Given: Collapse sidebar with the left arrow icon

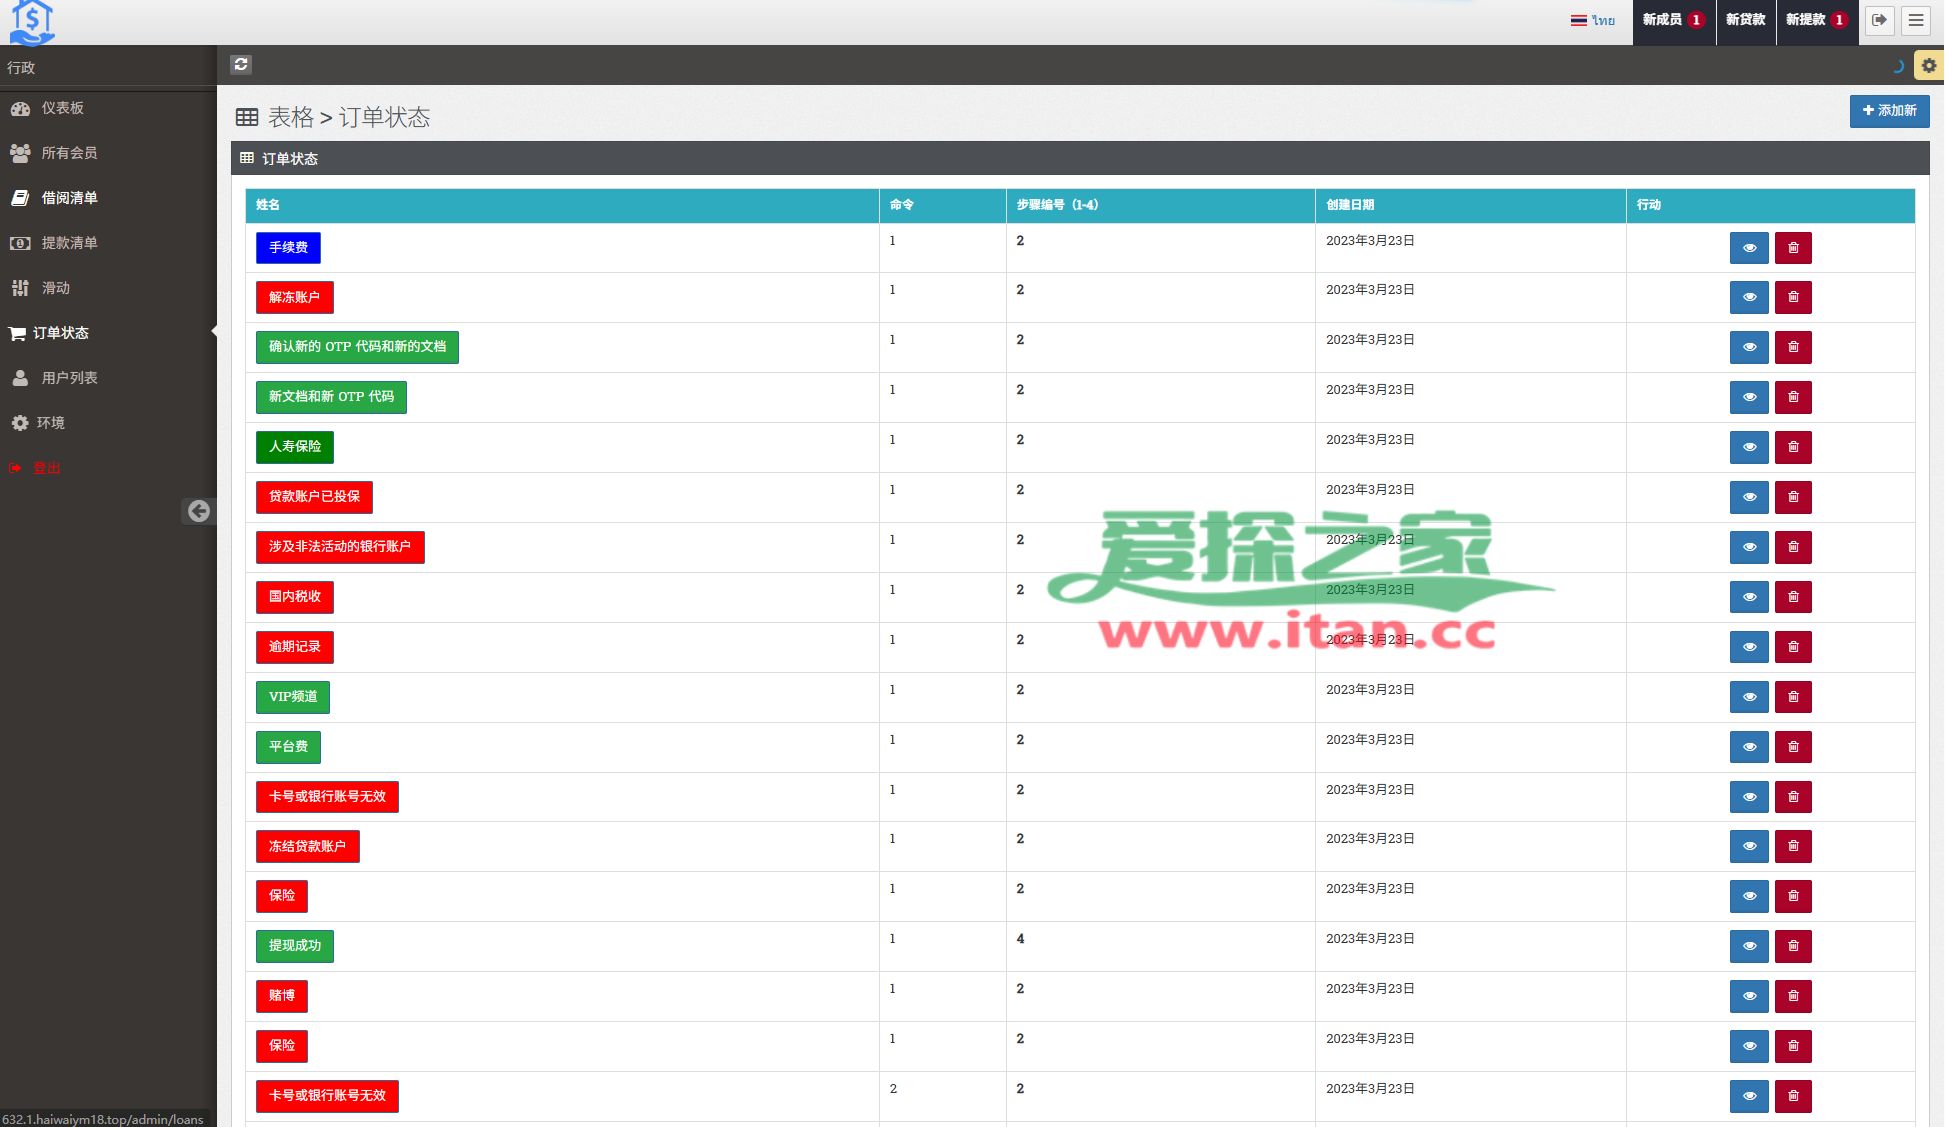Looking at the screenshot, I should coord(198,511).
